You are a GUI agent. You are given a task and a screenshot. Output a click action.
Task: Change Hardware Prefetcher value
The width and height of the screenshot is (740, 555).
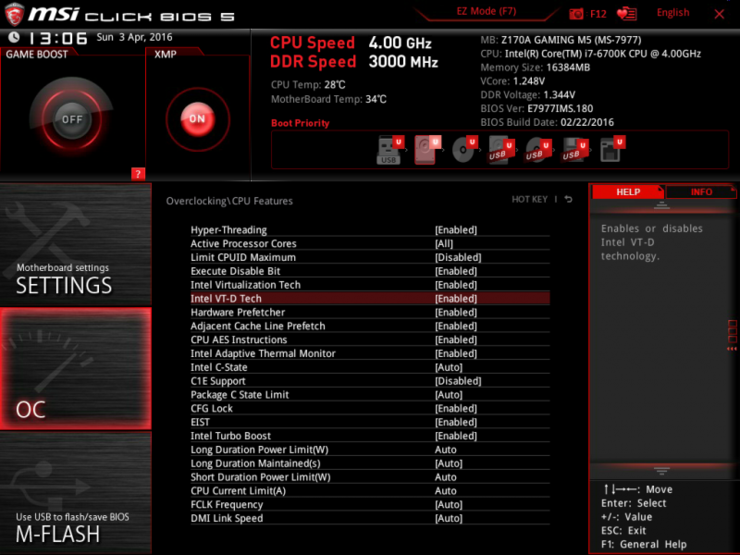[456, 312]
